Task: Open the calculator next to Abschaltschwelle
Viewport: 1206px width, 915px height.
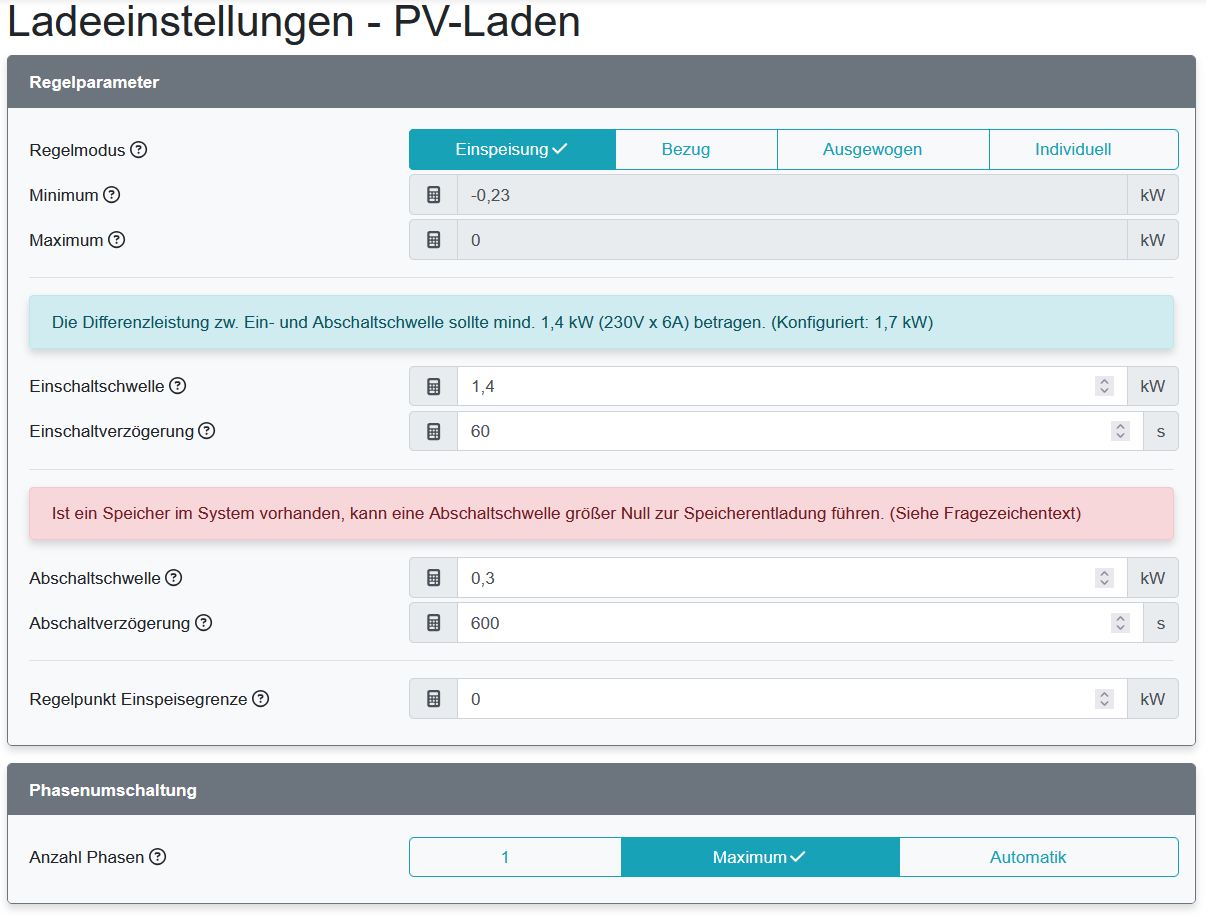Action: (433, 577)
